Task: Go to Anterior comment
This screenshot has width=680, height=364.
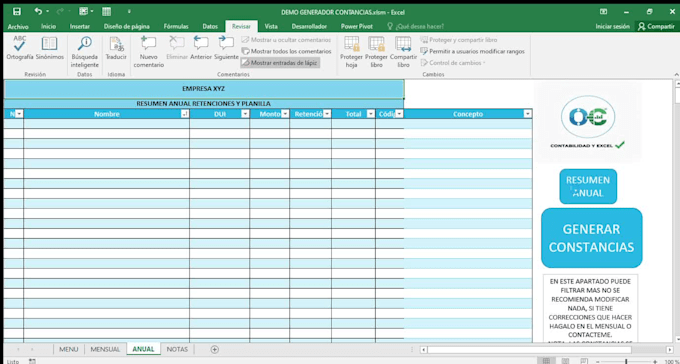Action: coord(201,49)
